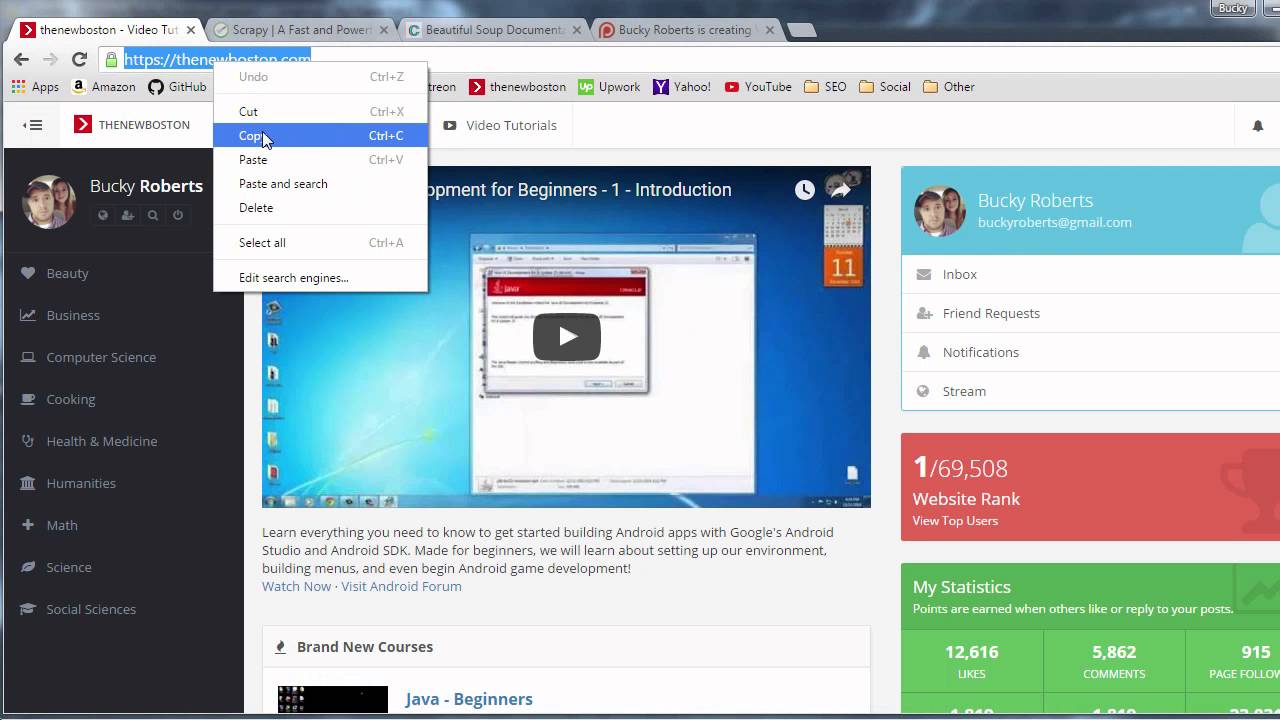The width and height of the screenshot is (1280, 720).
Task: Click the Bucky Chrome profile button
Action: [x=1233, y=8]
